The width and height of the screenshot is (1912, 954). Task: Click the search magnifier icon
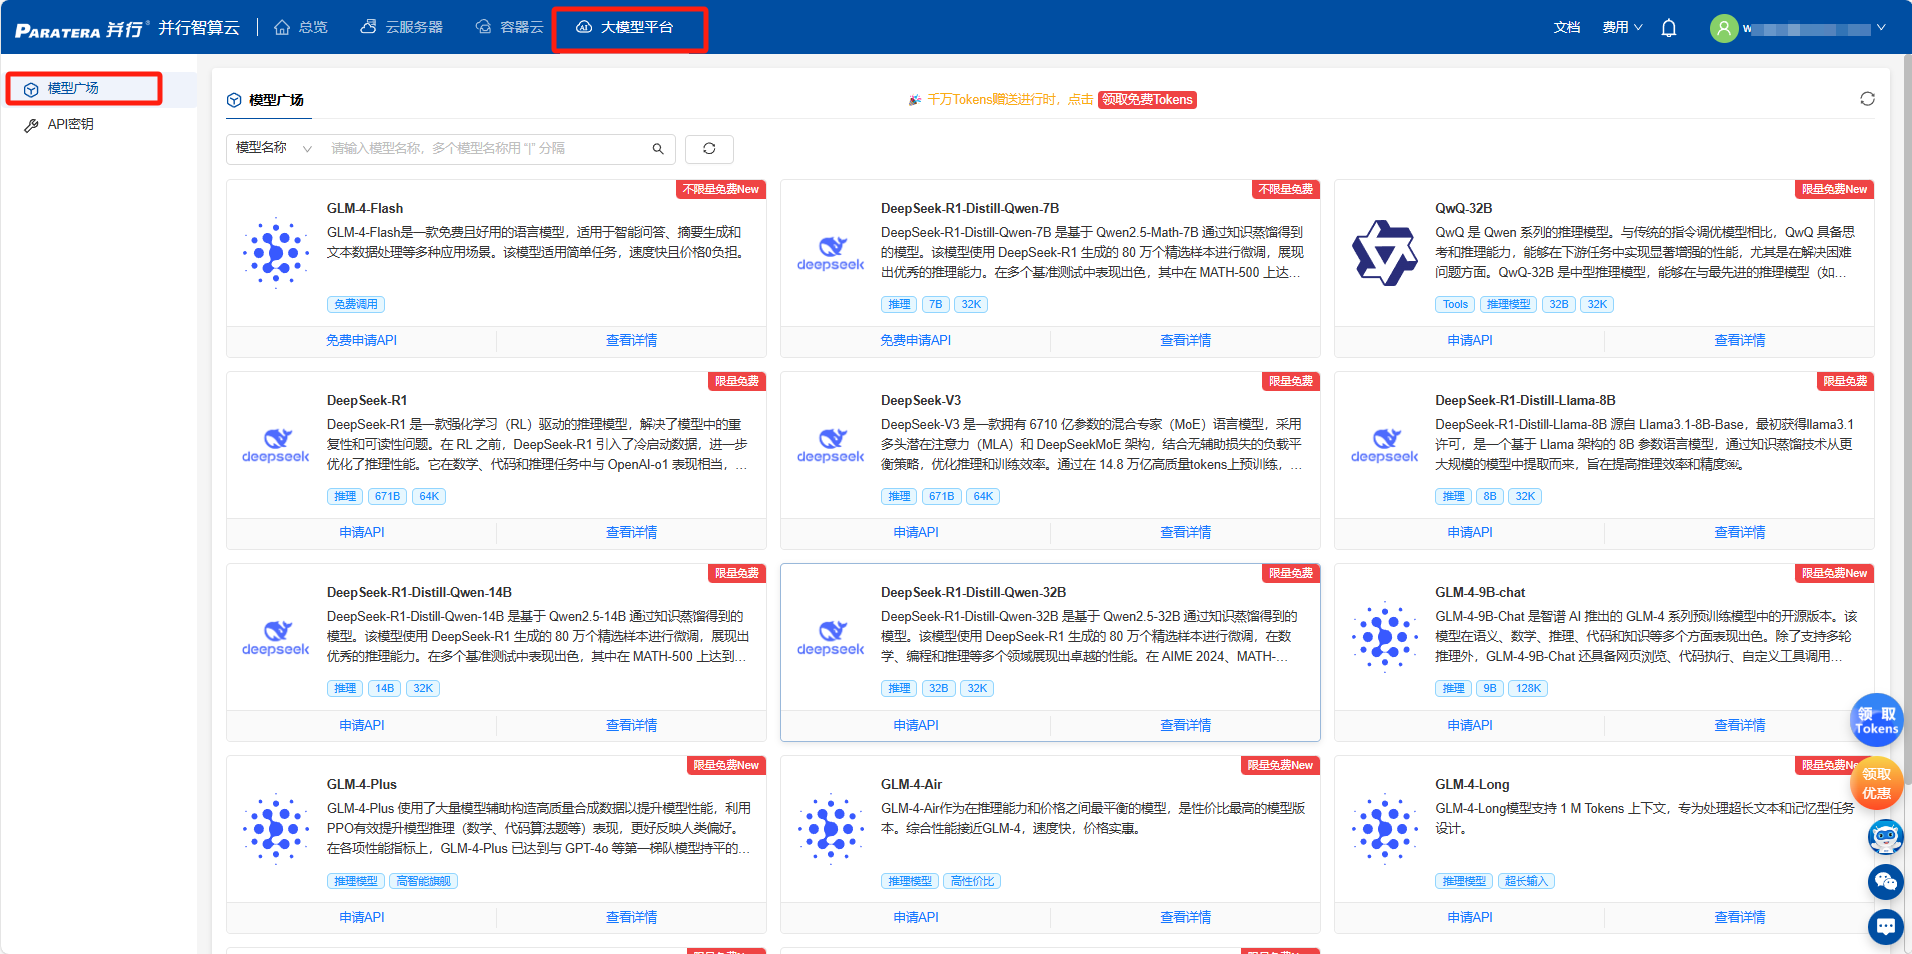click(658, 149)
